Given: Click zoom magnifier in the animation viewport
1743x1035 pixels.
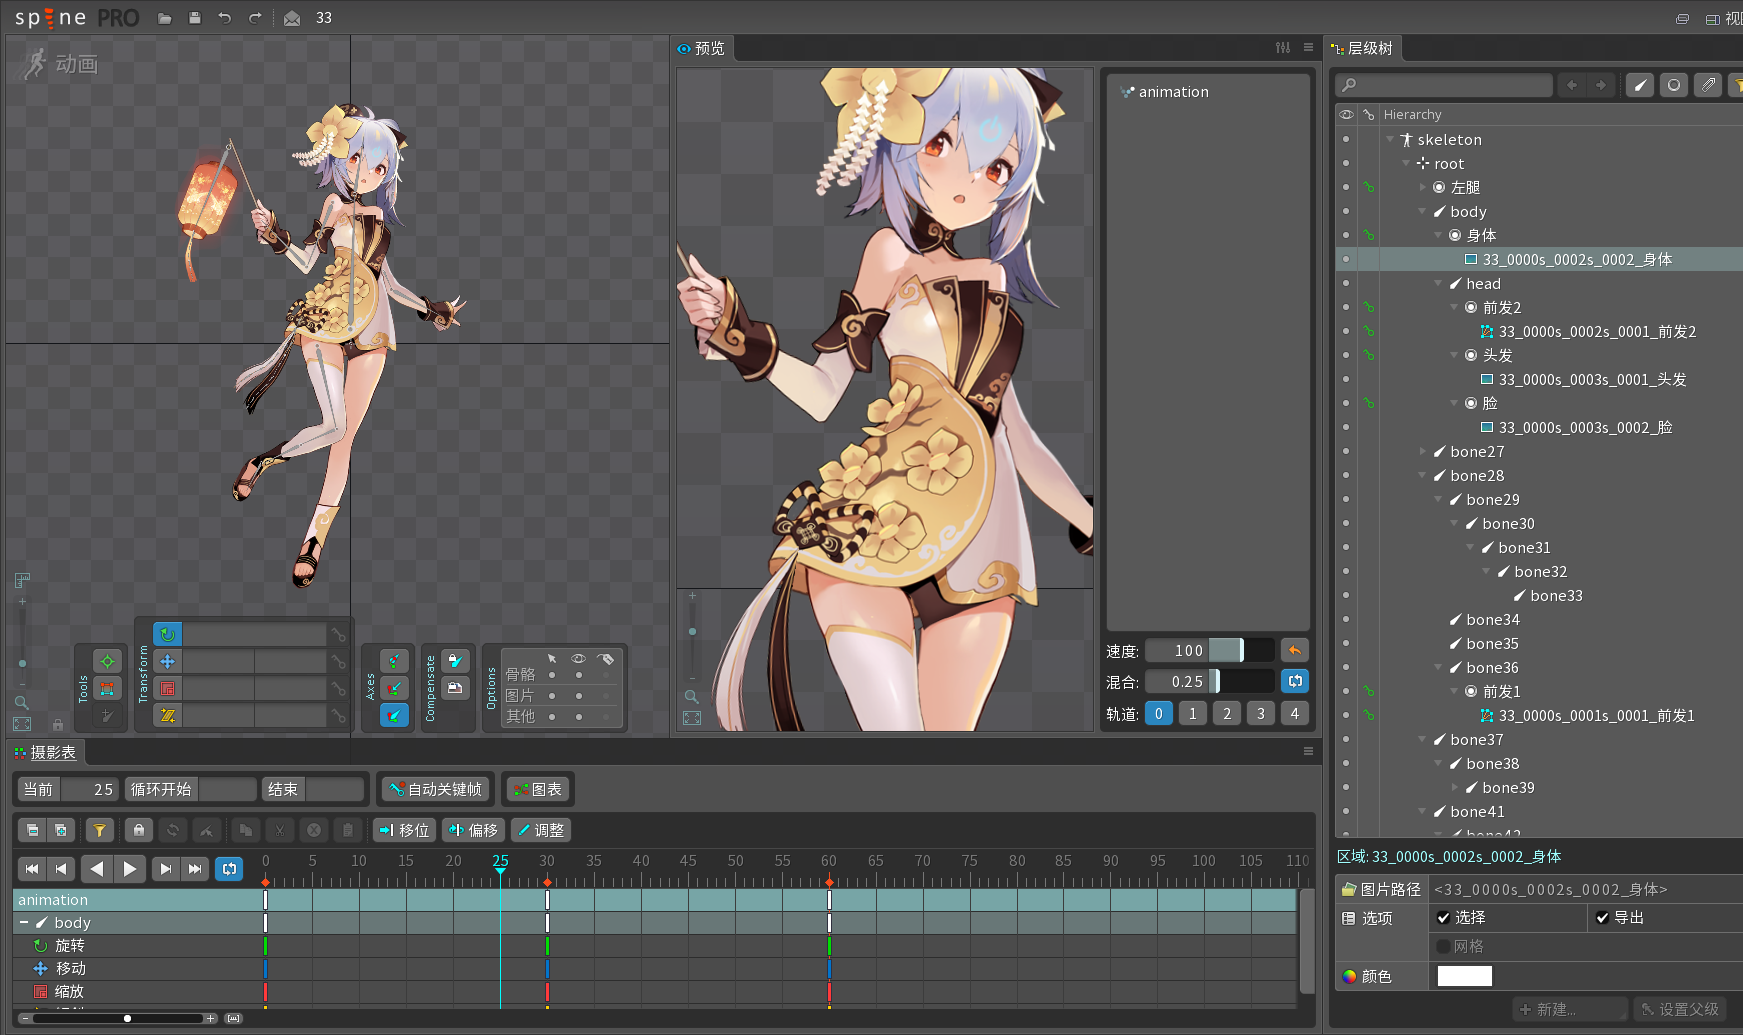Looking at the screenshot, I should [22, 702].
